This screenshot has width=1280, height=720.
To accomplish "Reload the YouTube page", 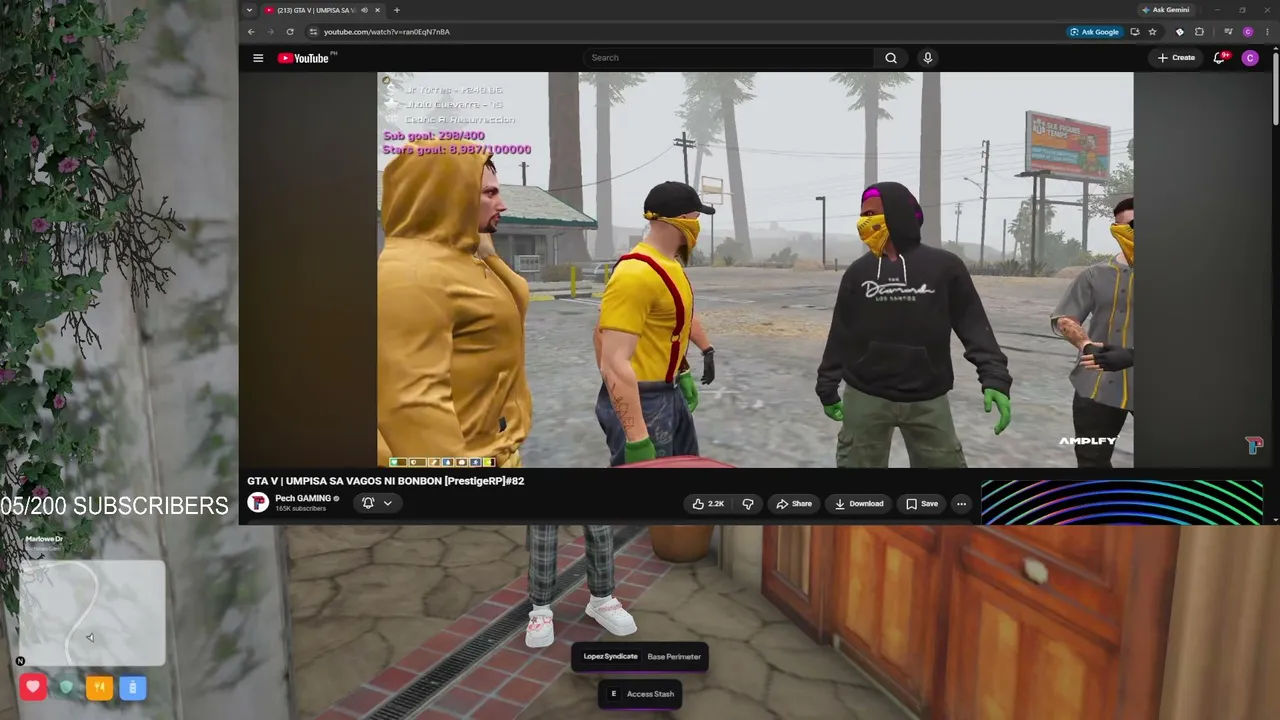I will 290,32.
